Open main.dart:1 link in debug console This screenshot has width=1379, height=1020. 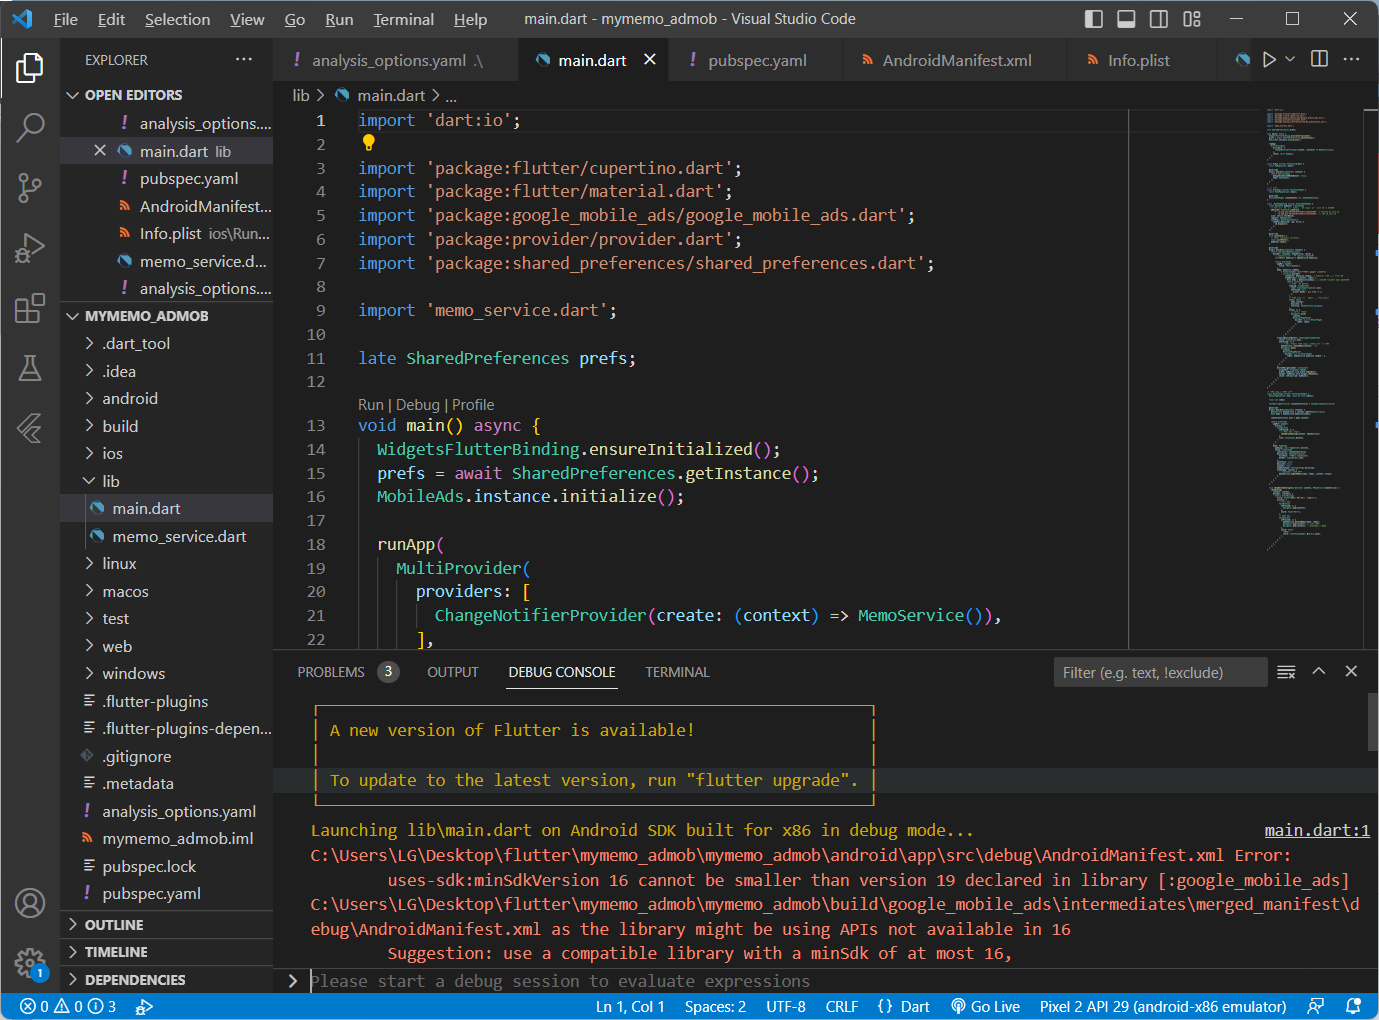pos(1317,830)
